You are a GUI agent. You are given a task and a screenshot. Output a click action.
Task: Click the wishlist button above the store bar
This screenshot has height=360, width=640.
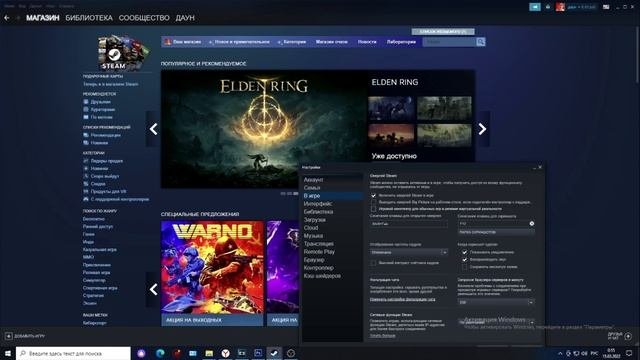[x=443, y=31]
